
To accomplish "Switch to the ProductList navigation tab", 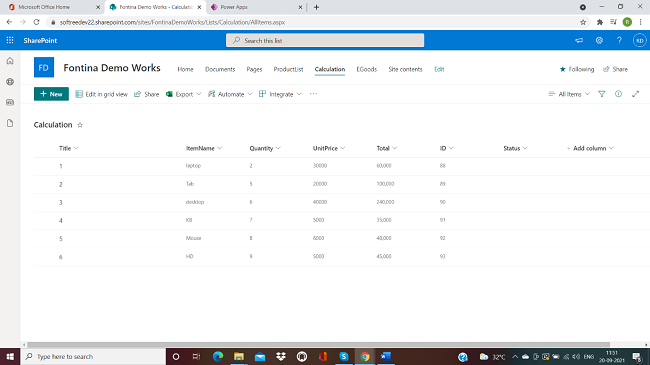I will (x=288, y=69).
